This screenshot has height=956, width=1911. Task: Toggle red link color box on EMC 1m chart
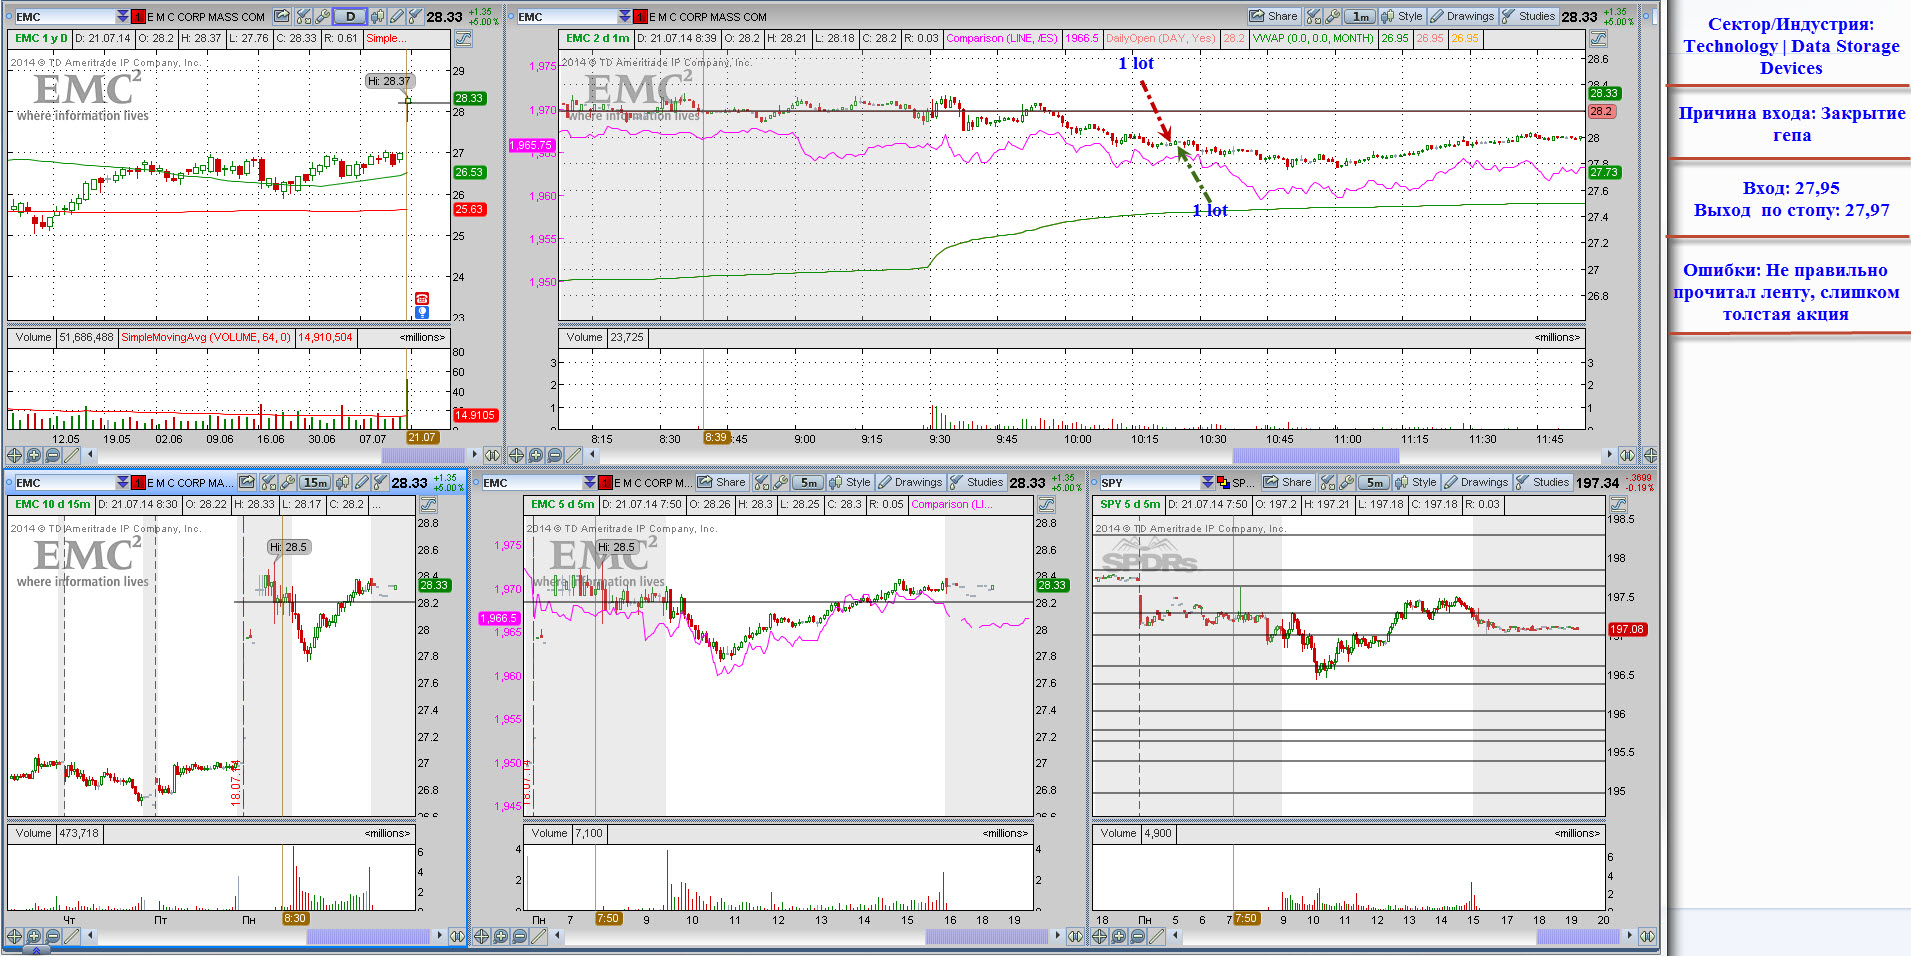640,16
